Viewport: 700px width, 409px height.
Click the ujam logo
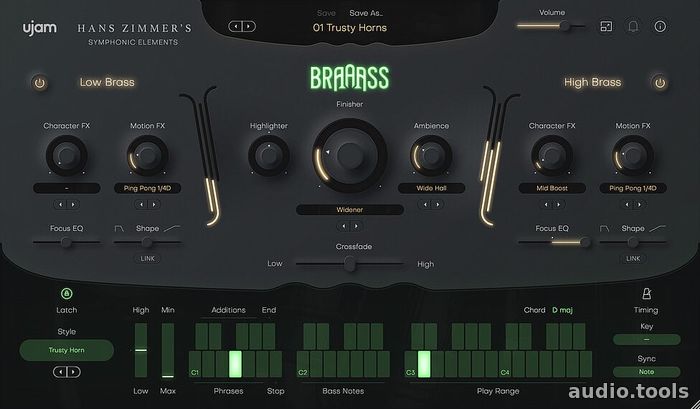tap(40, 28)
